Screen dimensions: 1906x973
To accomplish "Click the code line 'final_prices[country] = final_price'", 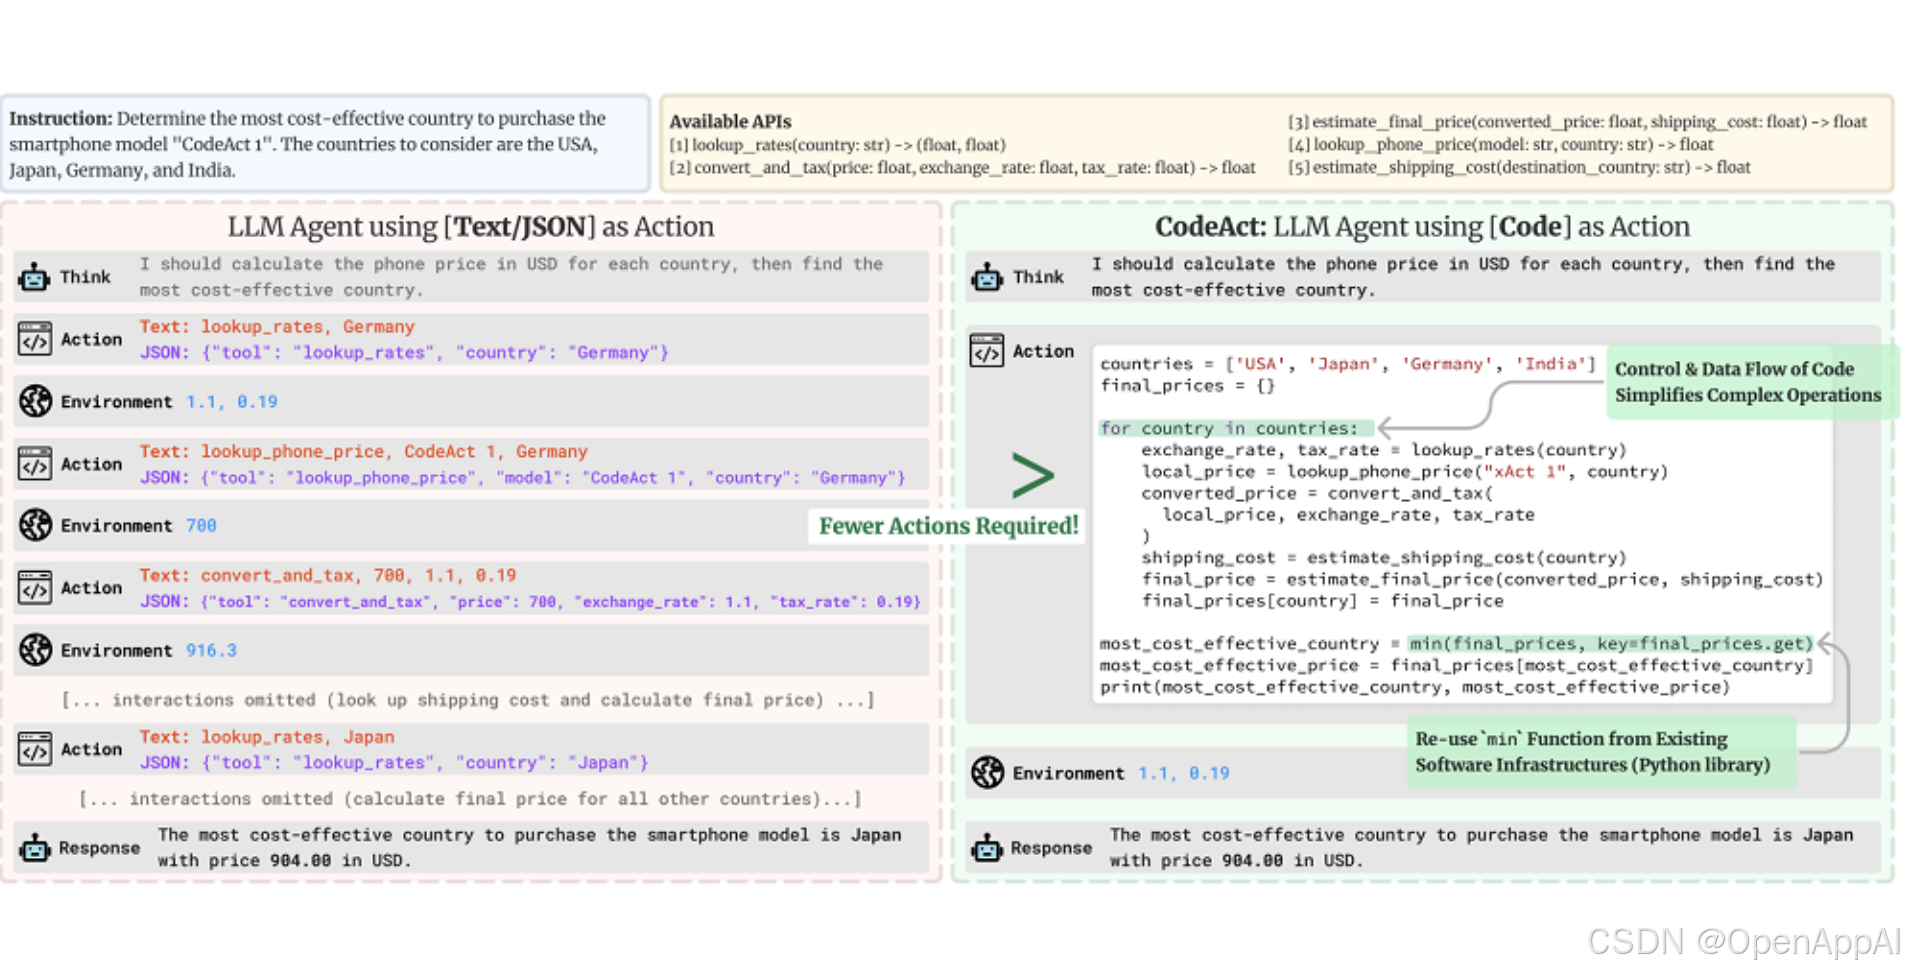I will pyautogui.click(x=1322, y=601).
